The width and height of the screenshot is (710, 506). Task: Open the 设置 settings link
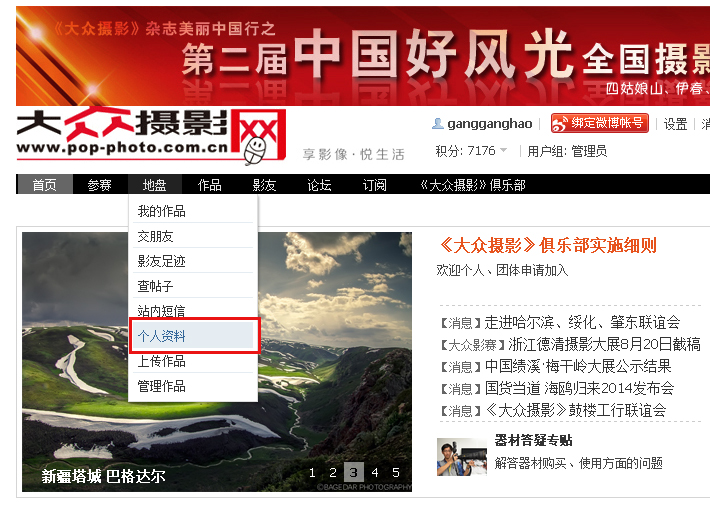pyautogui.click(x=675, y=124)
